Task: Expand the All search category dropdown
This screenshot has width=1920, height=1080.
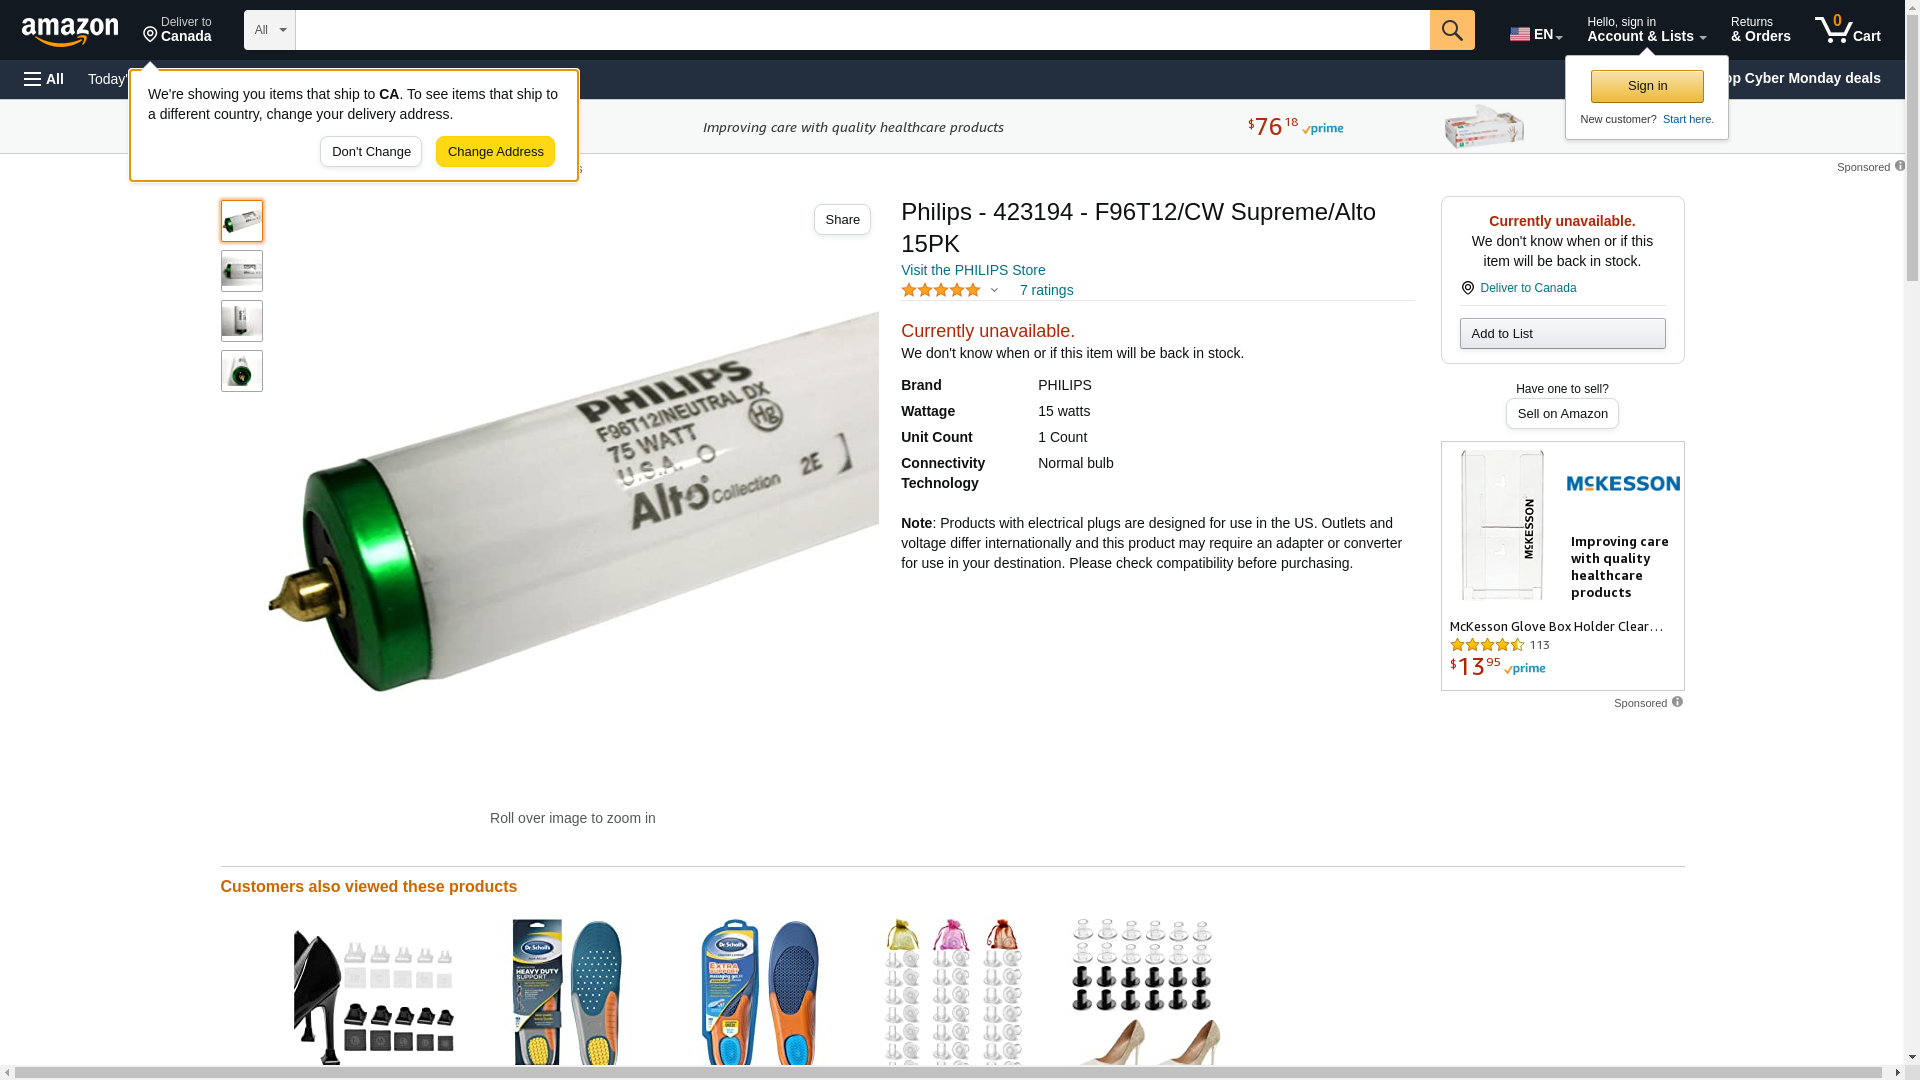Action: click(x=270, y=30)
